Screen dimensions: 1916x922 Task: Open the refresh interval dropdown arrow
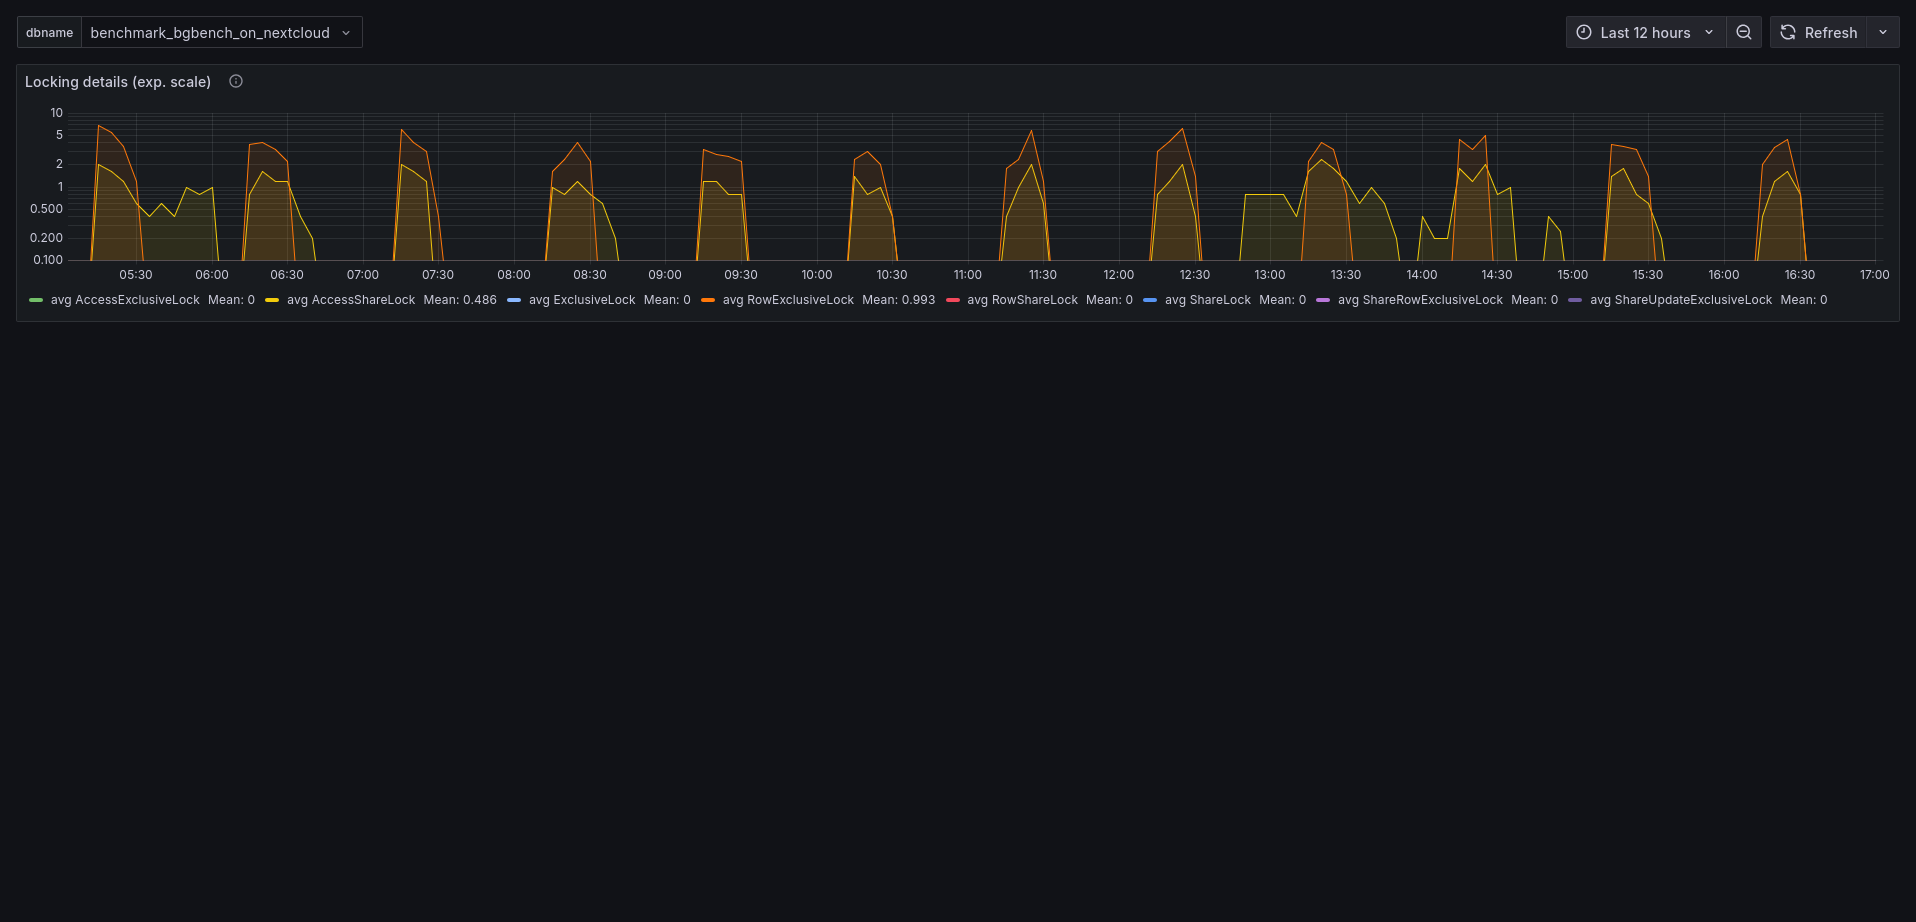1883,32
